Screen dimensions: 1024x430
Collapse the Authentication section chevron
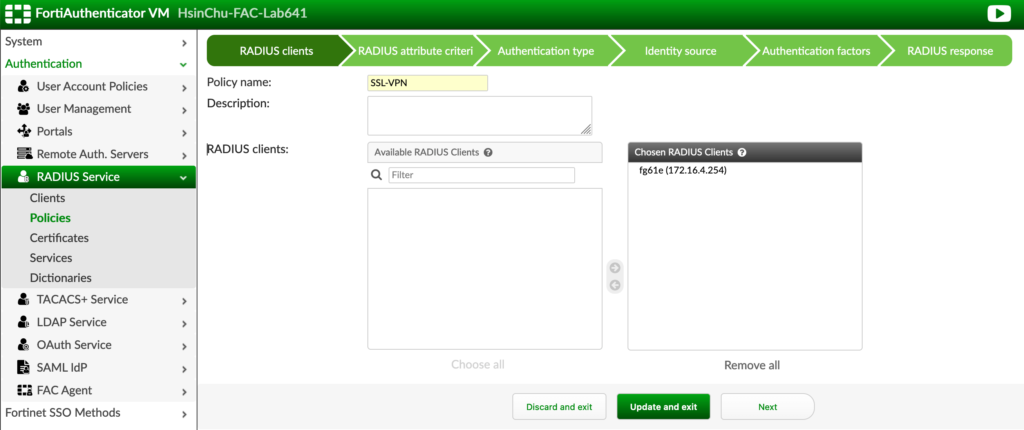(x=184, y=65)
